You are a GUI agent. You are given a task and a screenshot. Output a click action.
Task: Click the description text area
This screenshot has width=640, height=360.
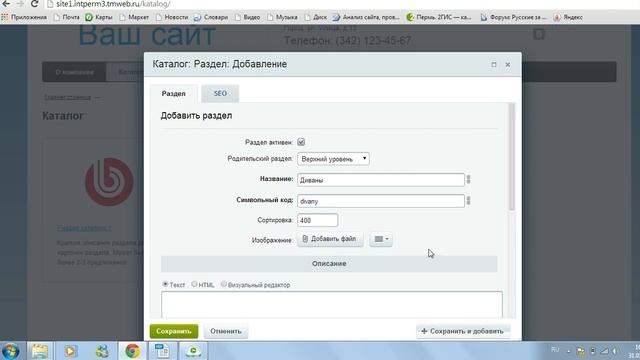(332, 304)
